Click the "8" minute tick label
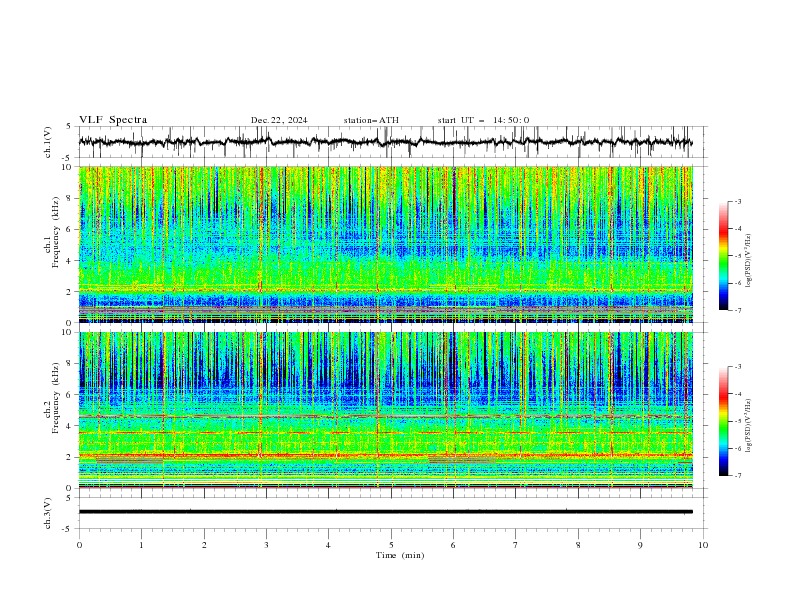 578,545
